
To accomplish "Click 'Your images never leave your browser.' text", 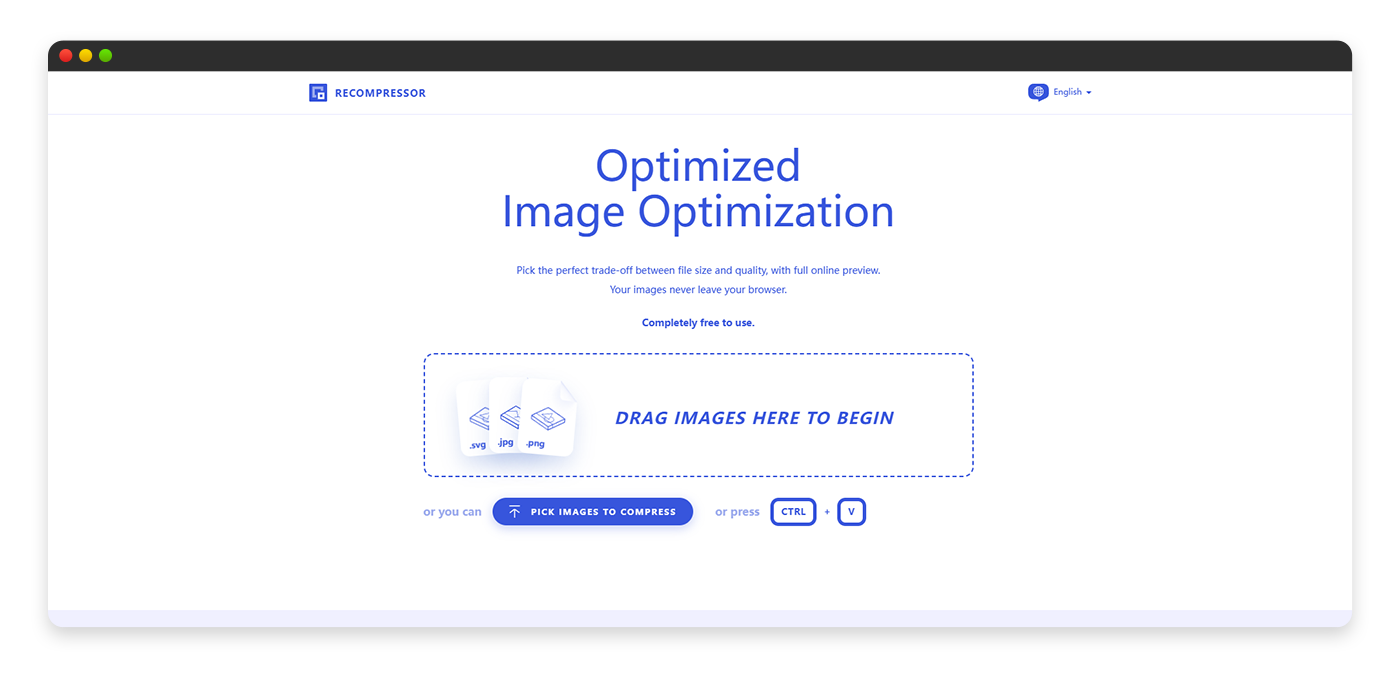I will pyautogui.click(x=698, y=290).
